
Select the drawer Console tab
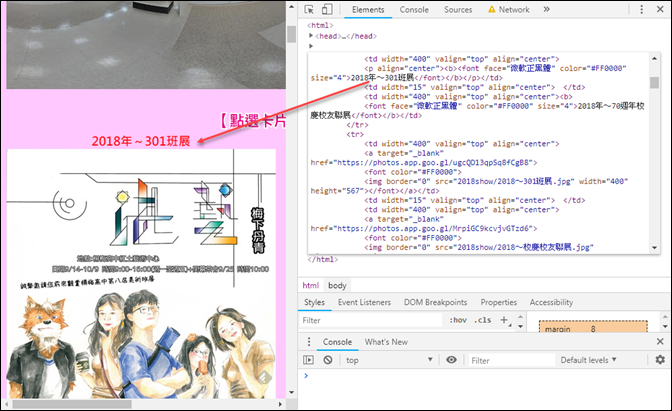click(x=337, y=342)
